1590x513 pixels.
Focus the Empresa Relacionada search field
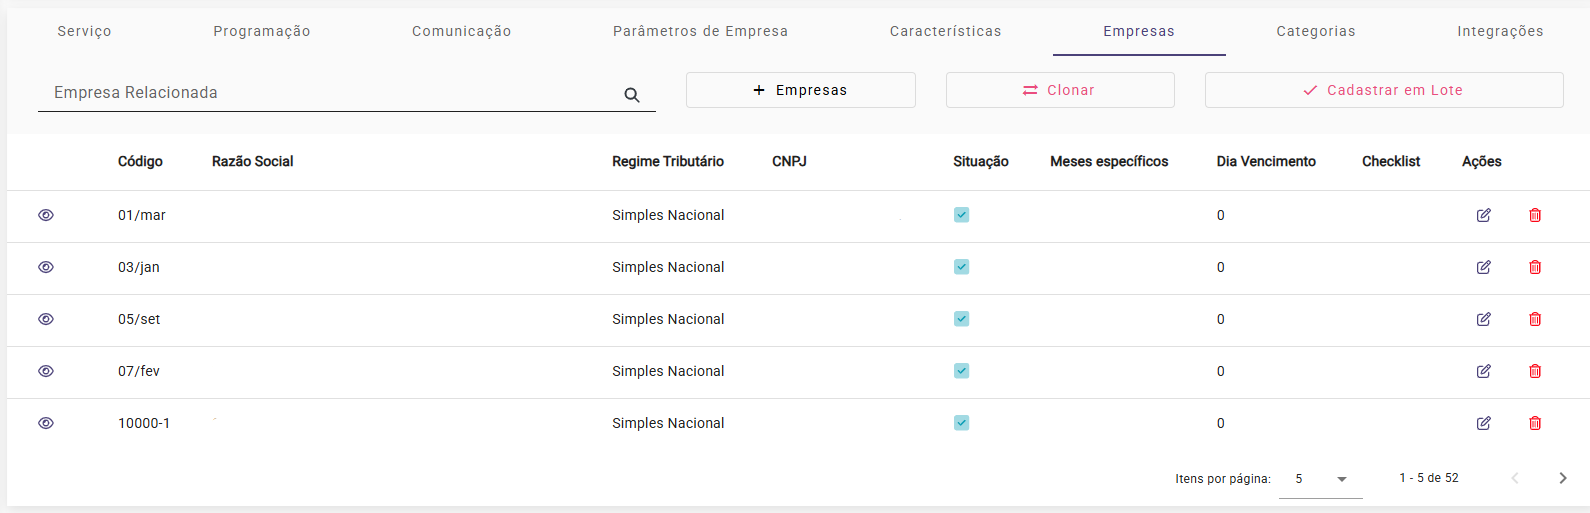click(330, 93)
